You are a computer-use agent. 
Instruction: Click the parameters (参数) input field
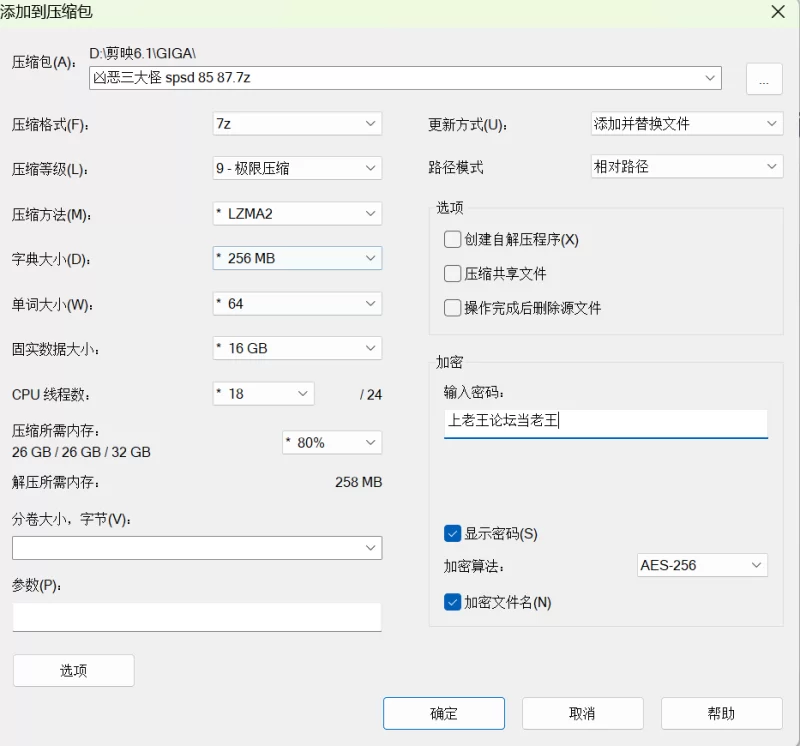(x=197, y=617)
